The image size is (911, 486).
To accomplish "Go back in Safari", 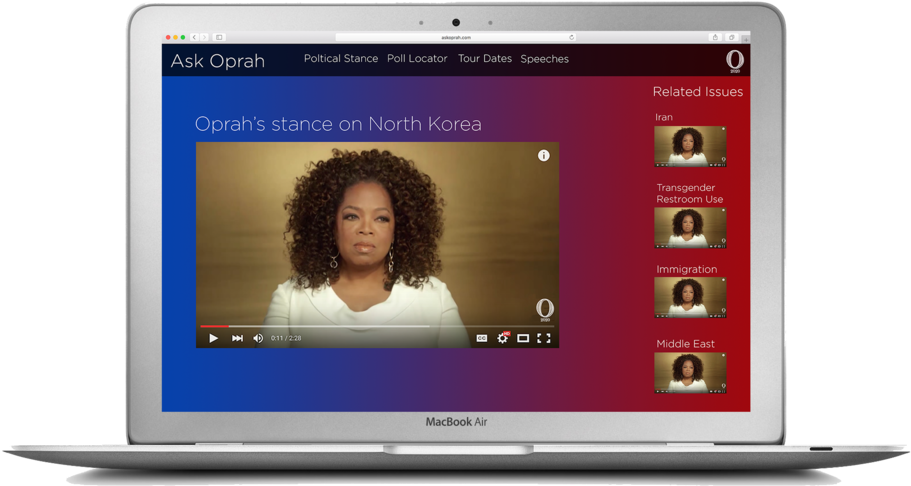I will click(195, 37).
